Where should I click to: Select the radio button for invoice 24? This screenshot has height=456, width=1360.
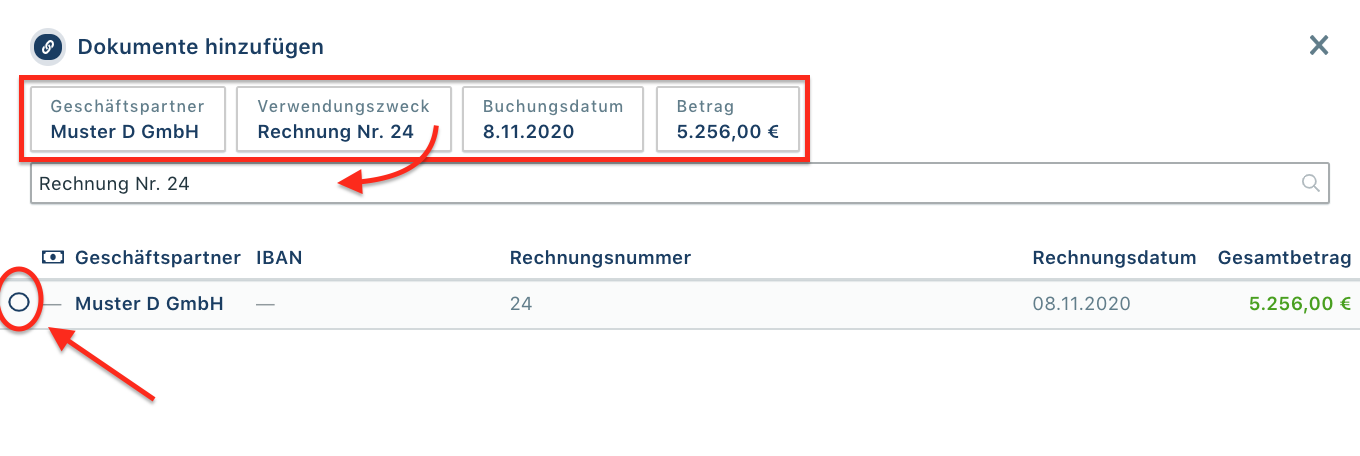click(19, 303)
